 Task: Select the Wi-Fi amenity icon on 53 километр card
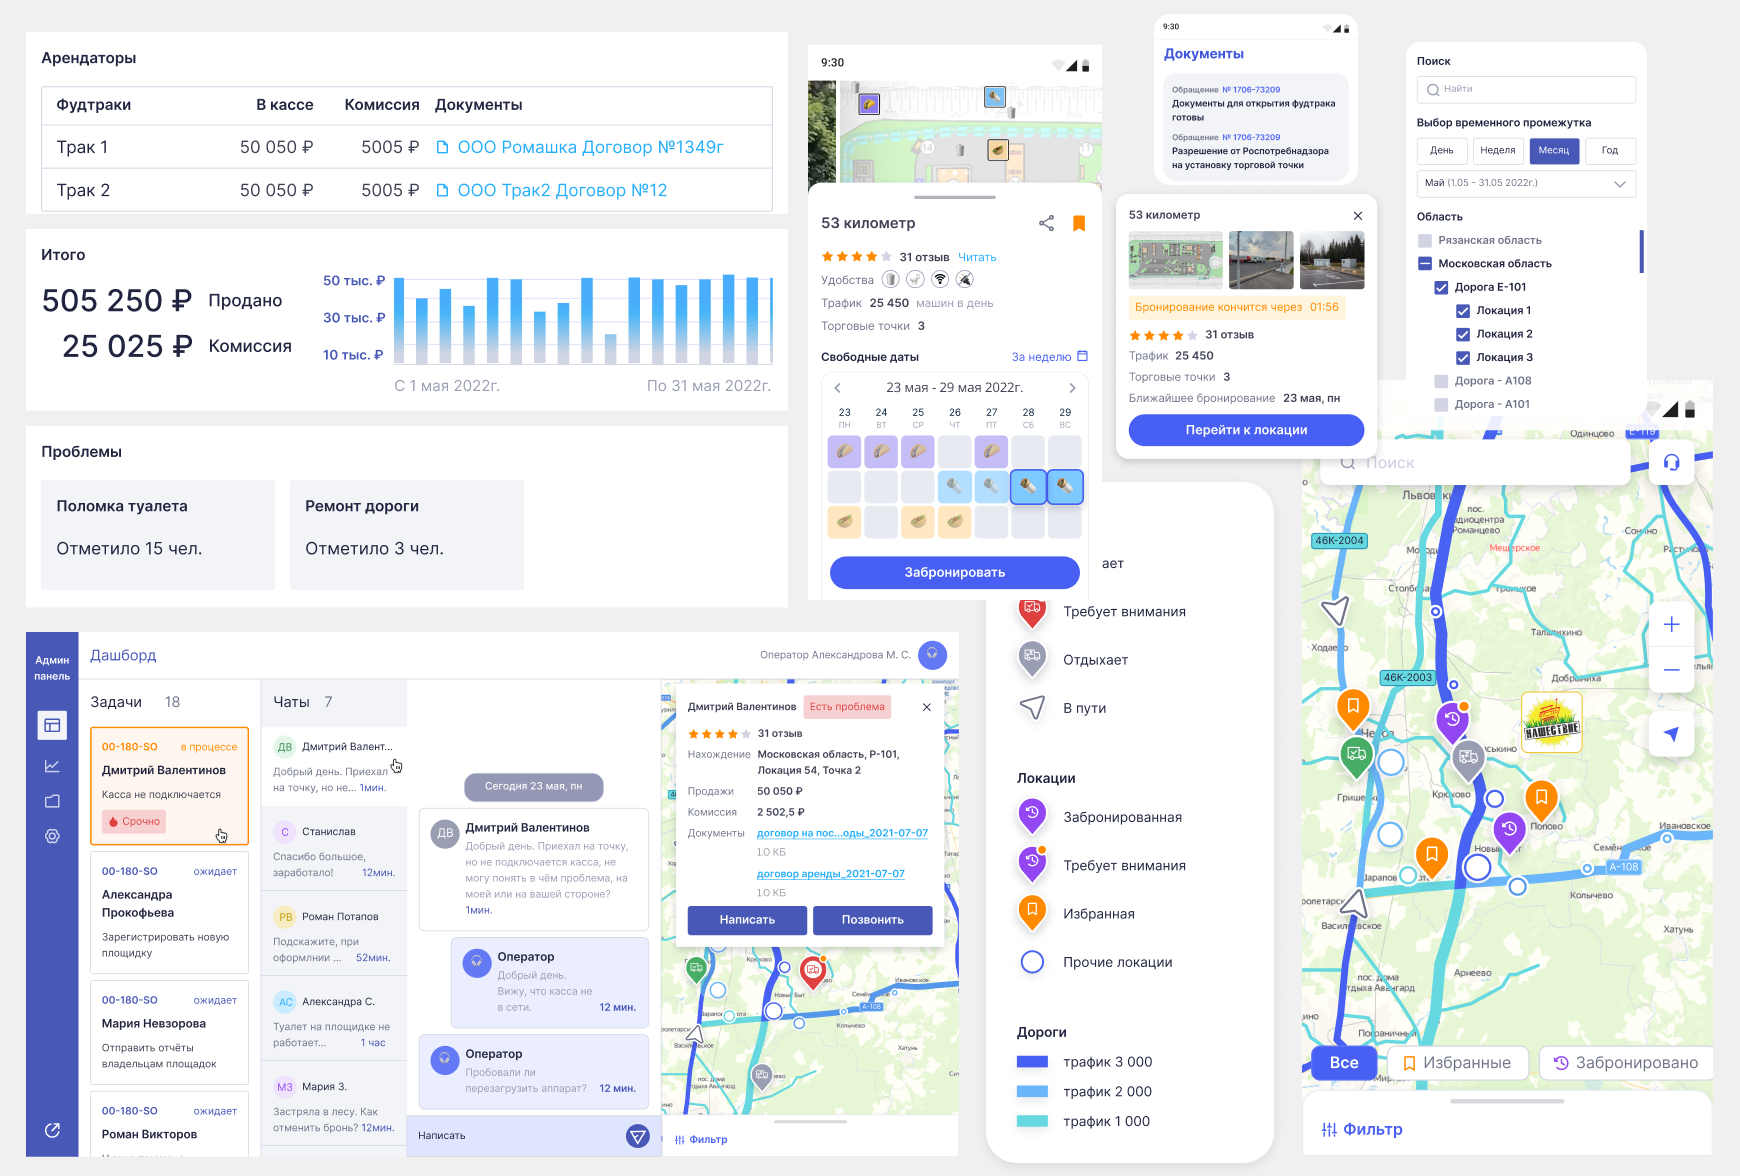[940, 279]
